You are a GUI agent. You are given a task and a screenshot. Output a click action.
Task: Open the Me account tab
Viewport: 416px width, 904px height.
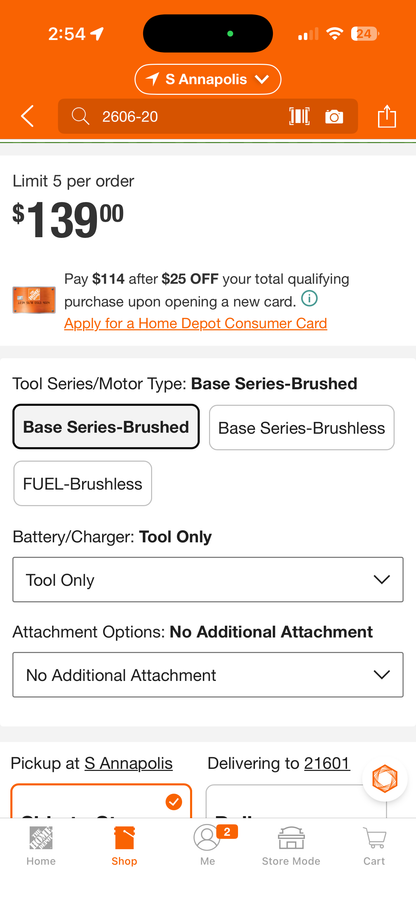[208, 846]
